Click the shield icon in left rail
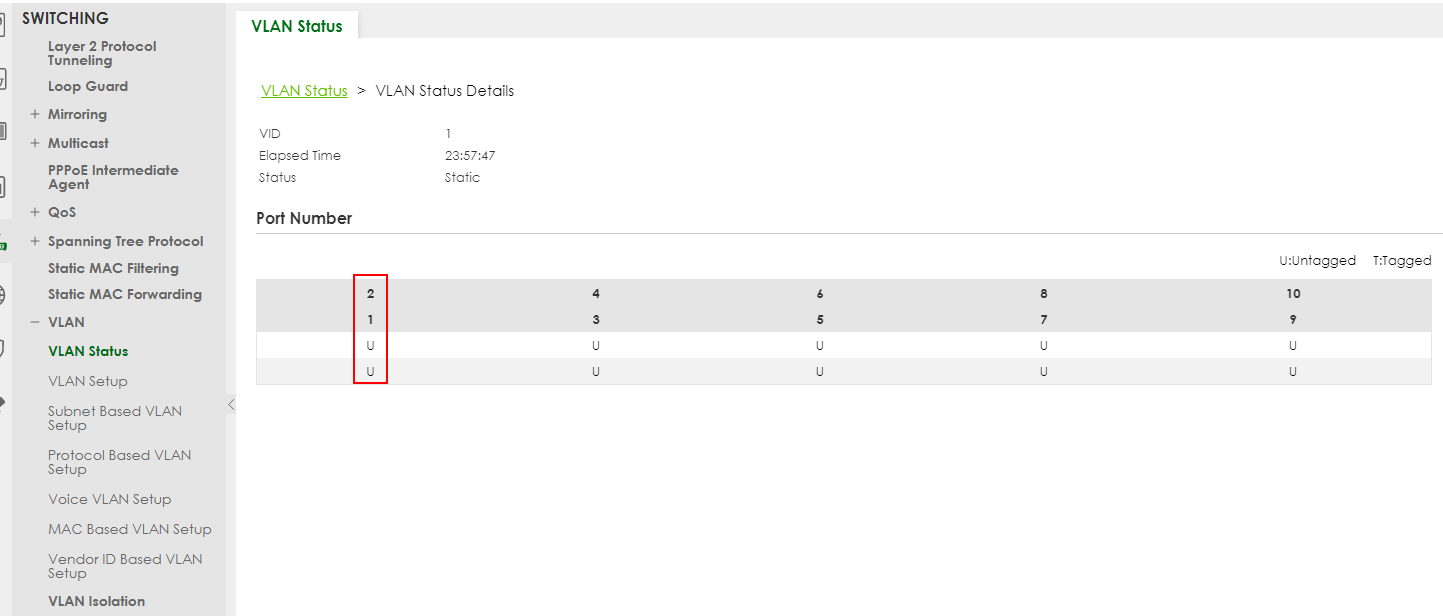This screenshot has height=616, width=1443. pyautogui.click(x=3, y=348)
